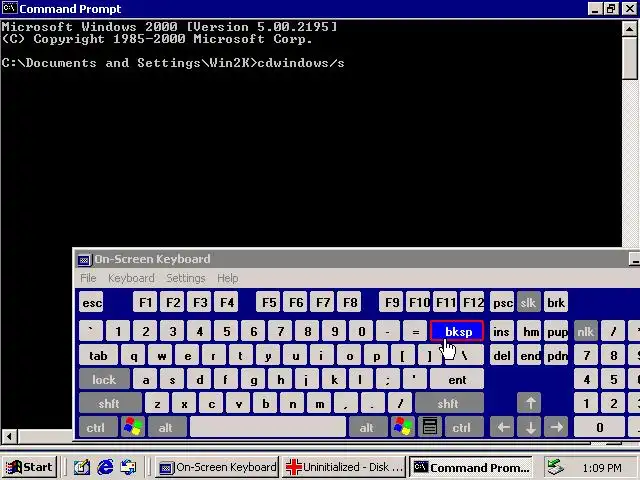Viewport: 640px width, 480px height.
Task: Click Command Prompt horizontal scrollbar left arrow
Action: [9, 436]
